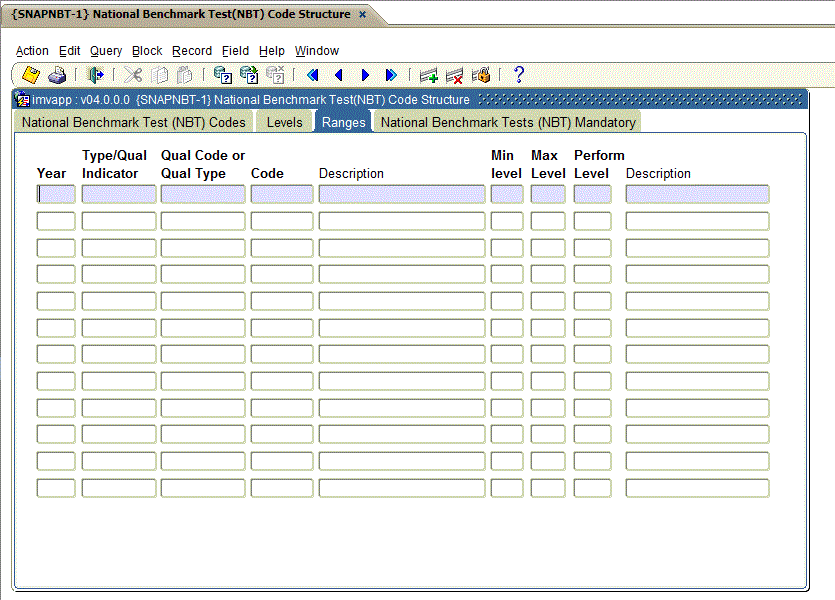Close the SNAPNBT-1 document tab

pyautogui.click(x=362, y=15)
